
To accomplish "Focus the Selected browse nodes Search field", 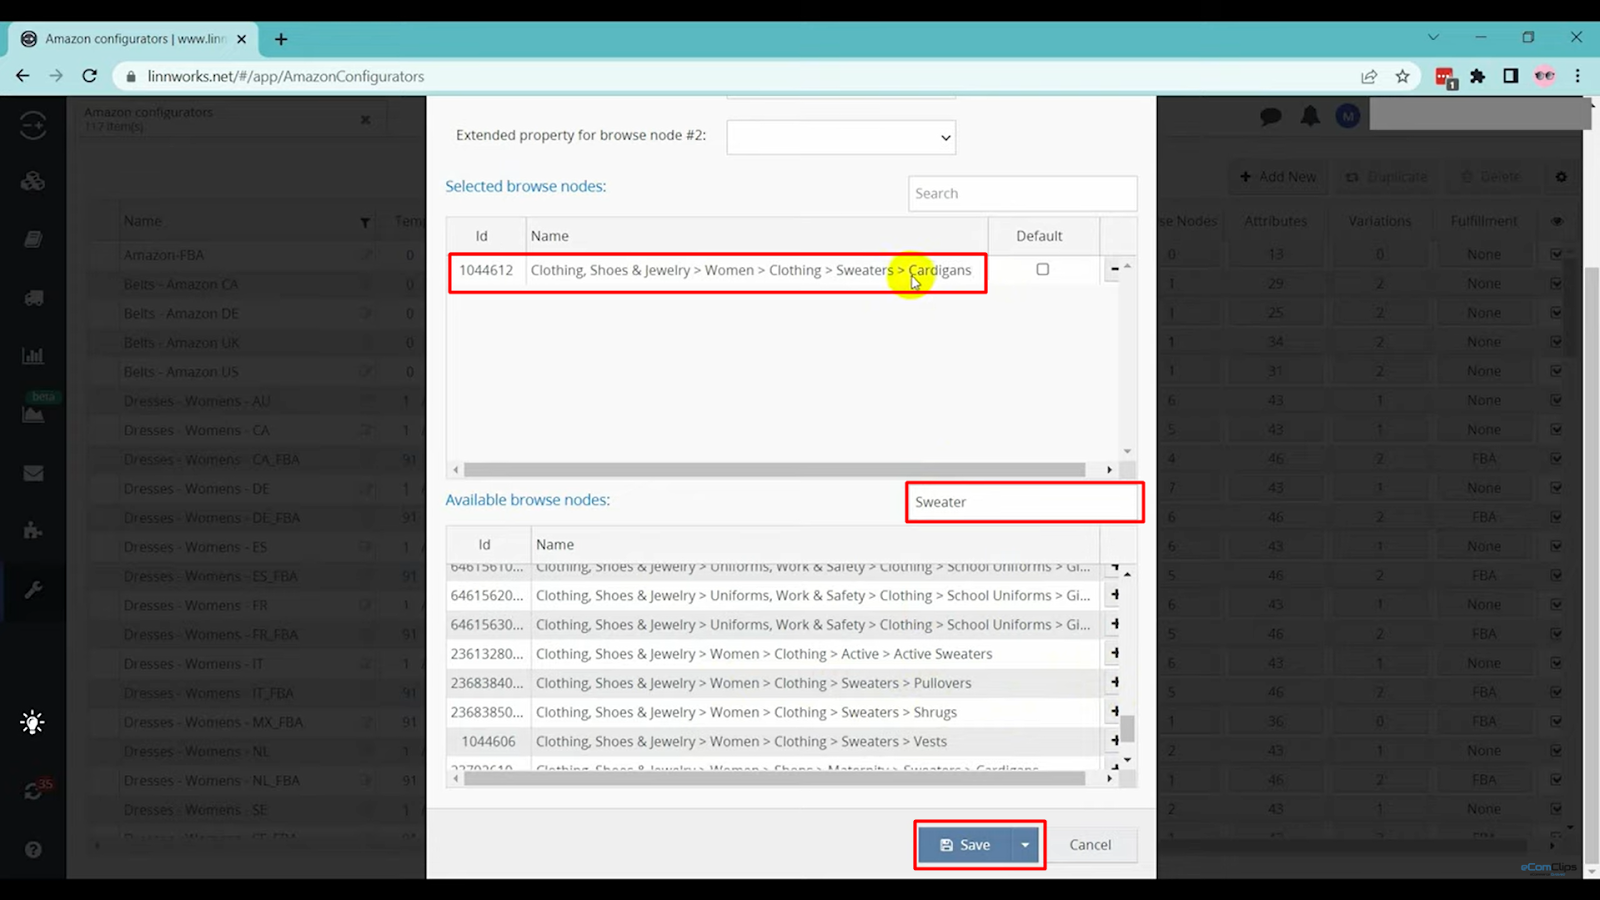I will tap(1023, 193).
